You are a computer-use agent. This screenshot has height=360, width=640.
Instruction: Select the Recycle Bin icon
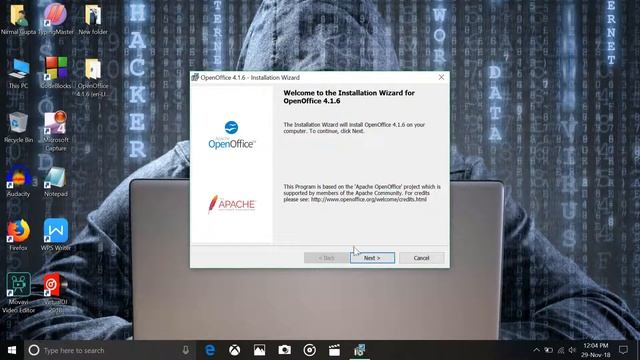(18, 127)
